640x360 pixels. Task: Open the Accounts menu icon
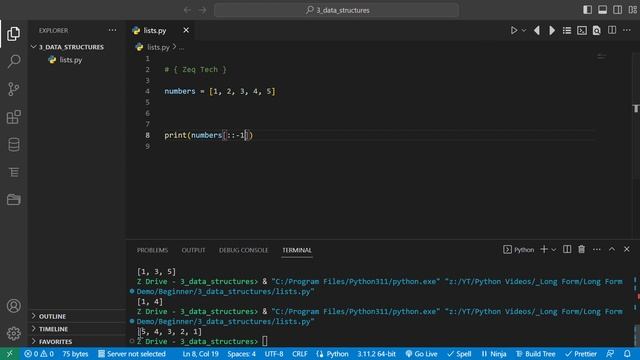coord(13,306)
